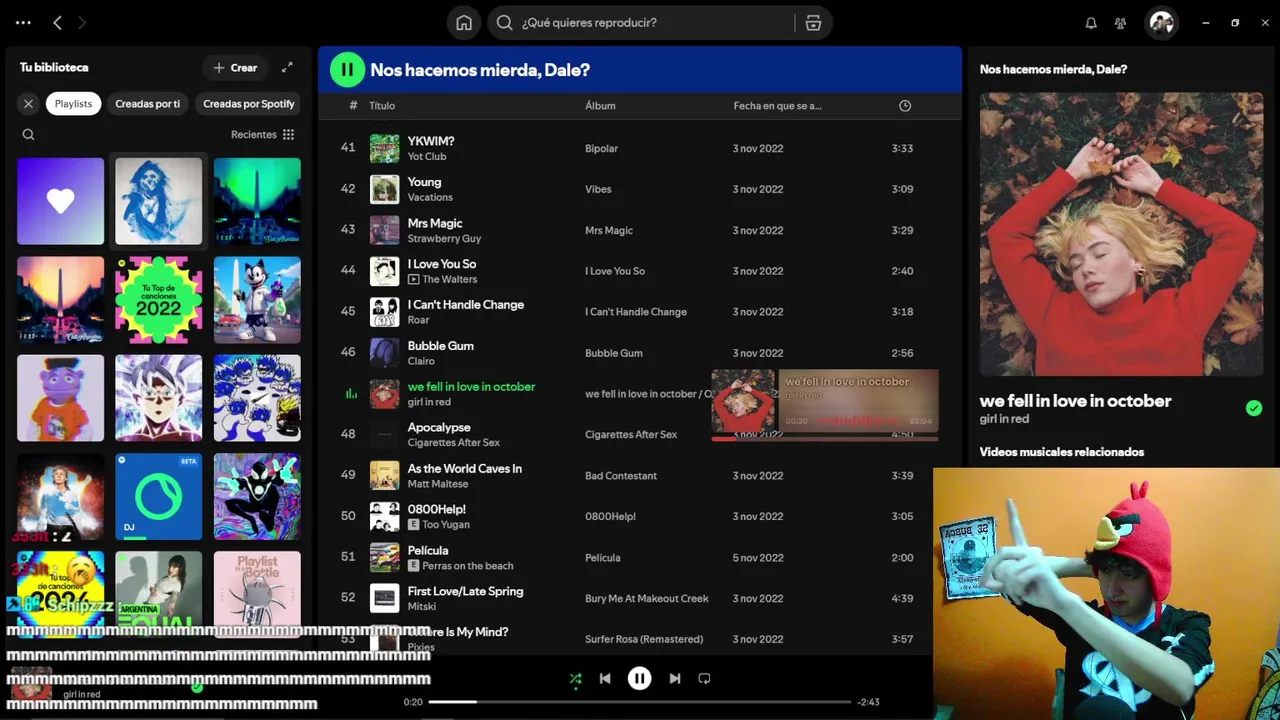
Task: Click the search magnifier in top bar
Action: tap(505, 22)
